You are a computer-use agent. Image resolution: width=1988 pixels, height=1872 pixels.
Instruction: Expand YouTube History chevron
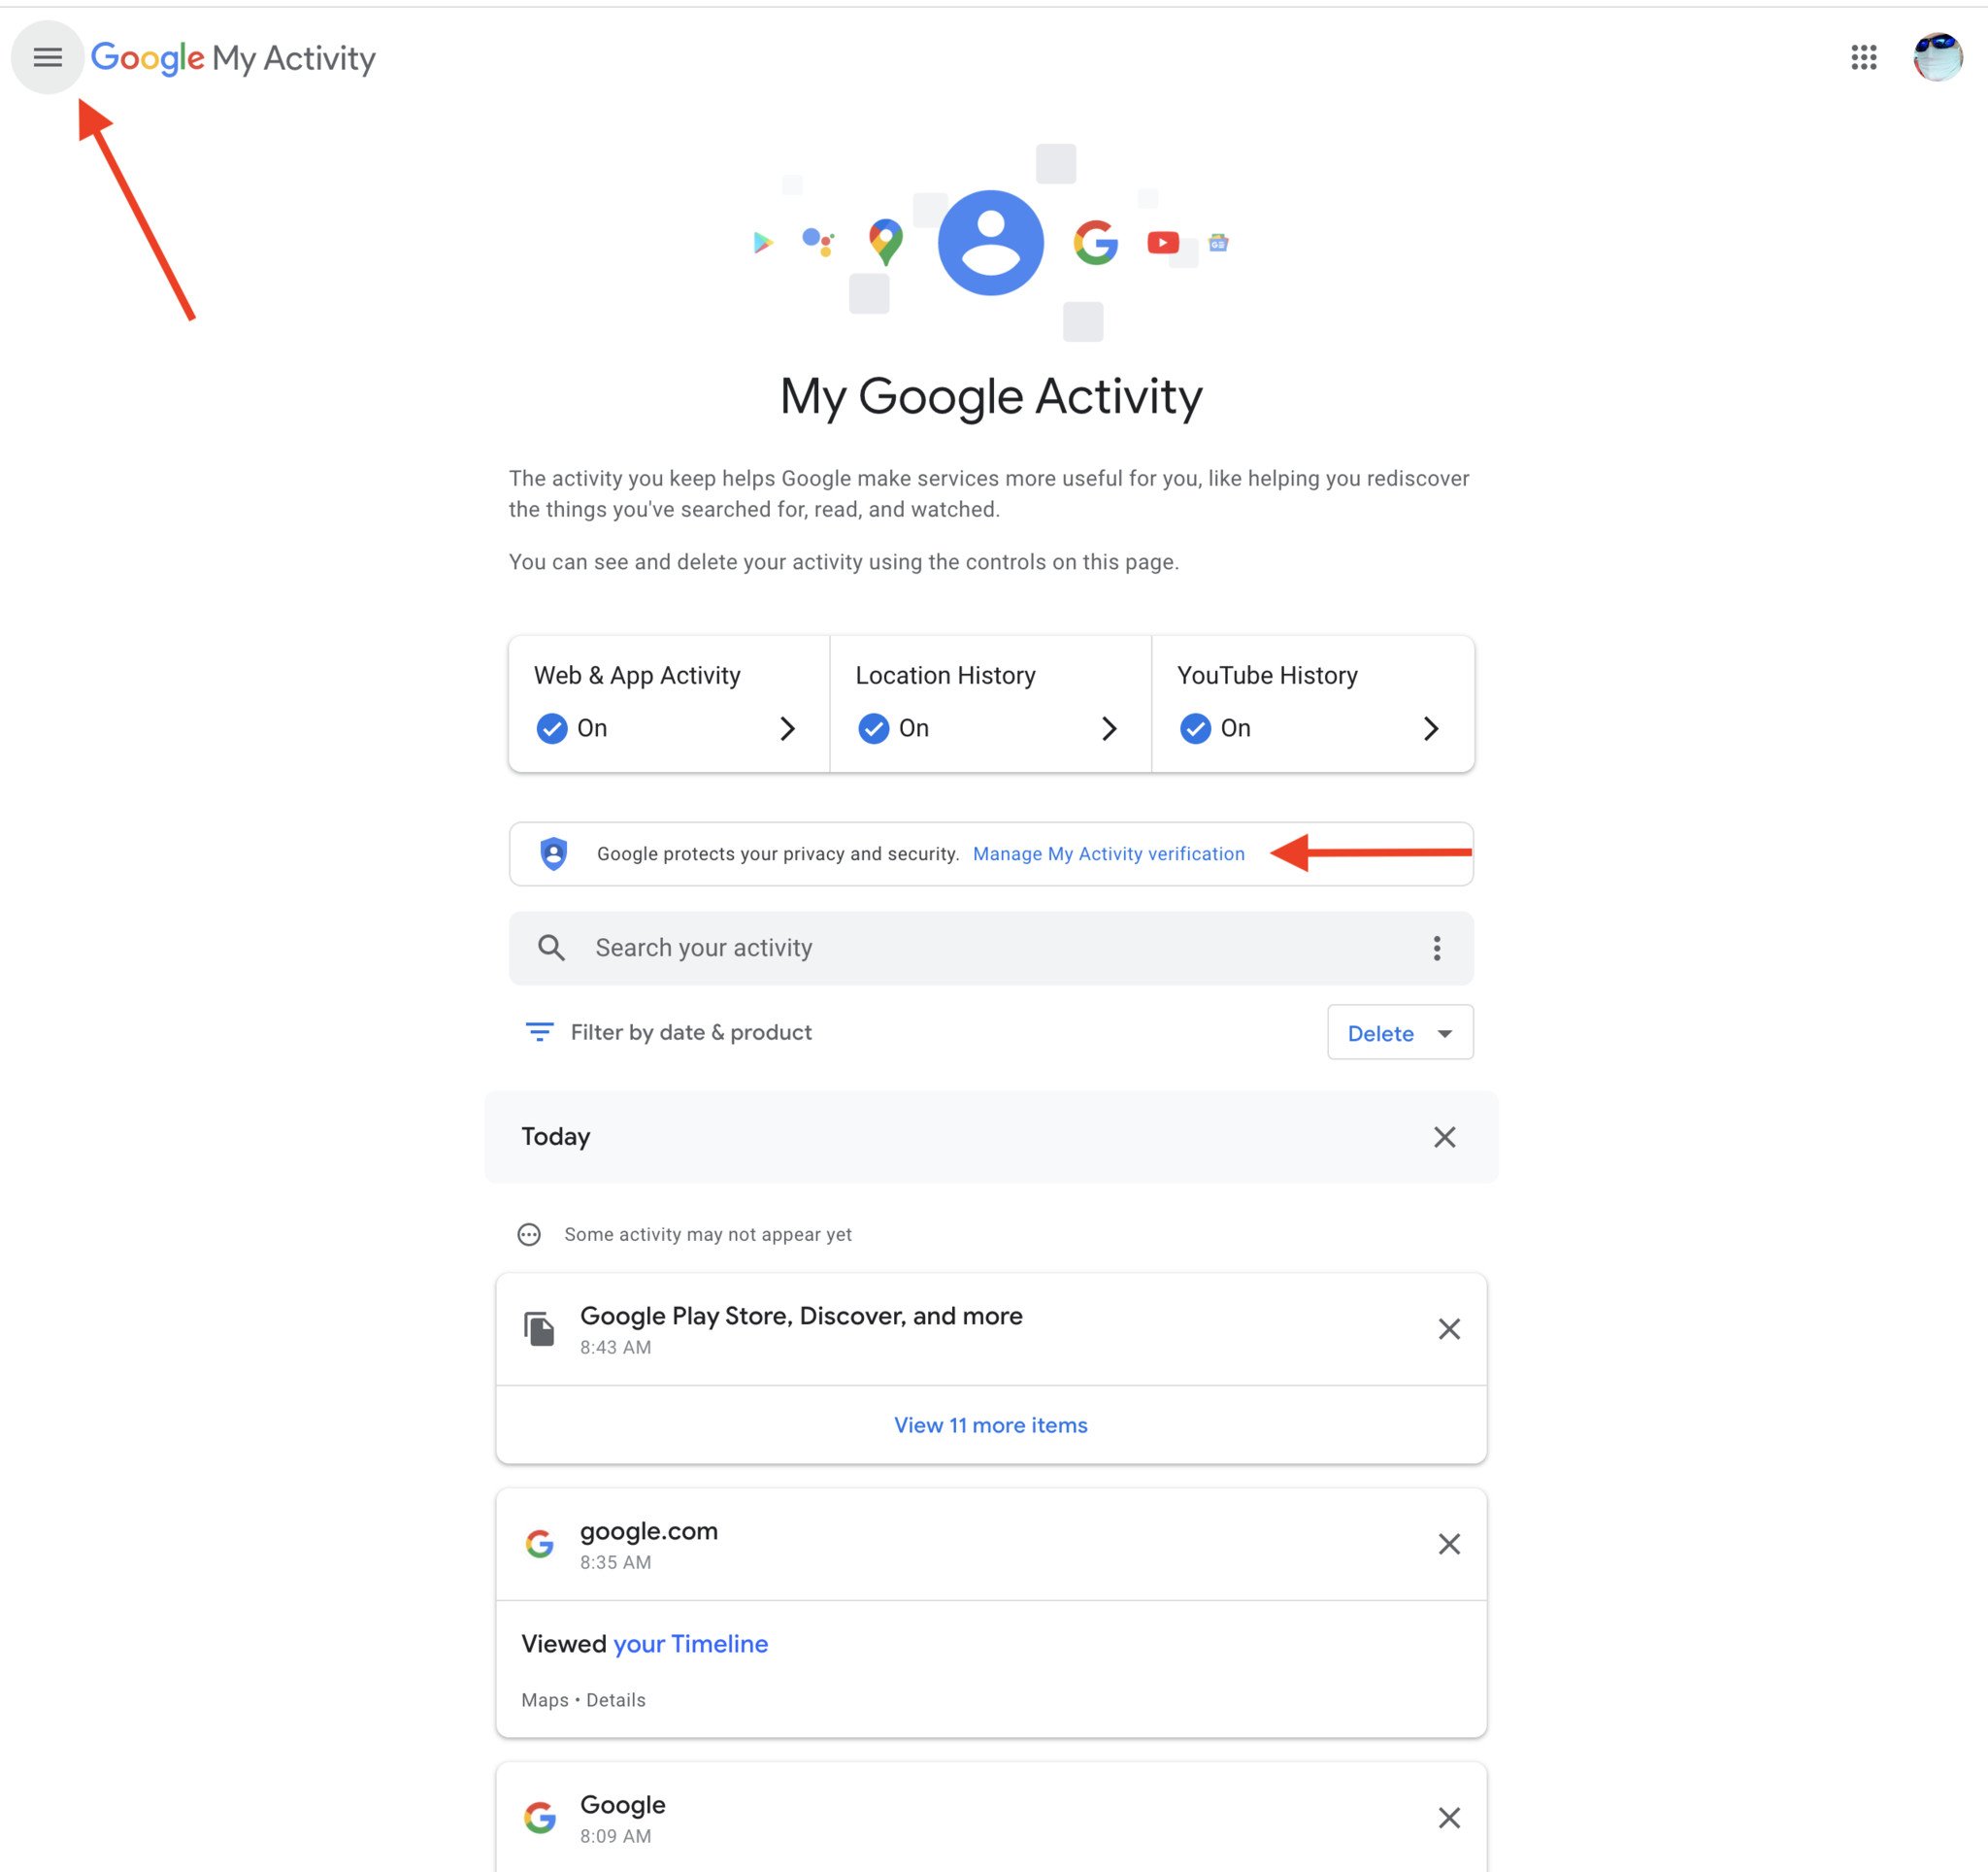click(1431, 728)
